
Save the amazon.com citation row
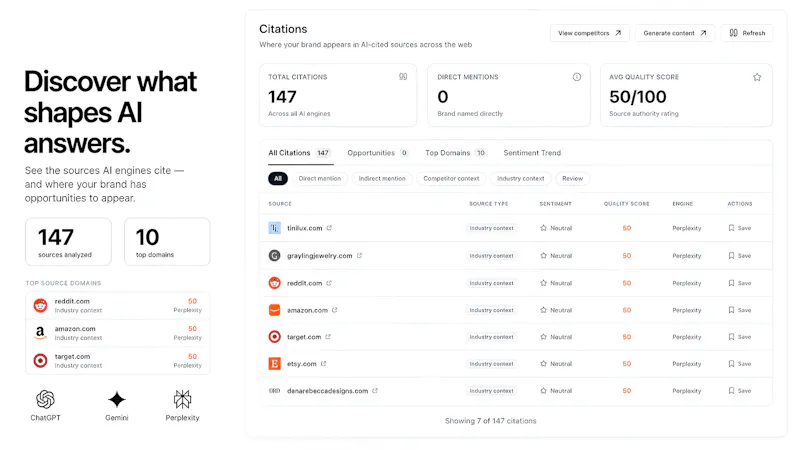740,310
